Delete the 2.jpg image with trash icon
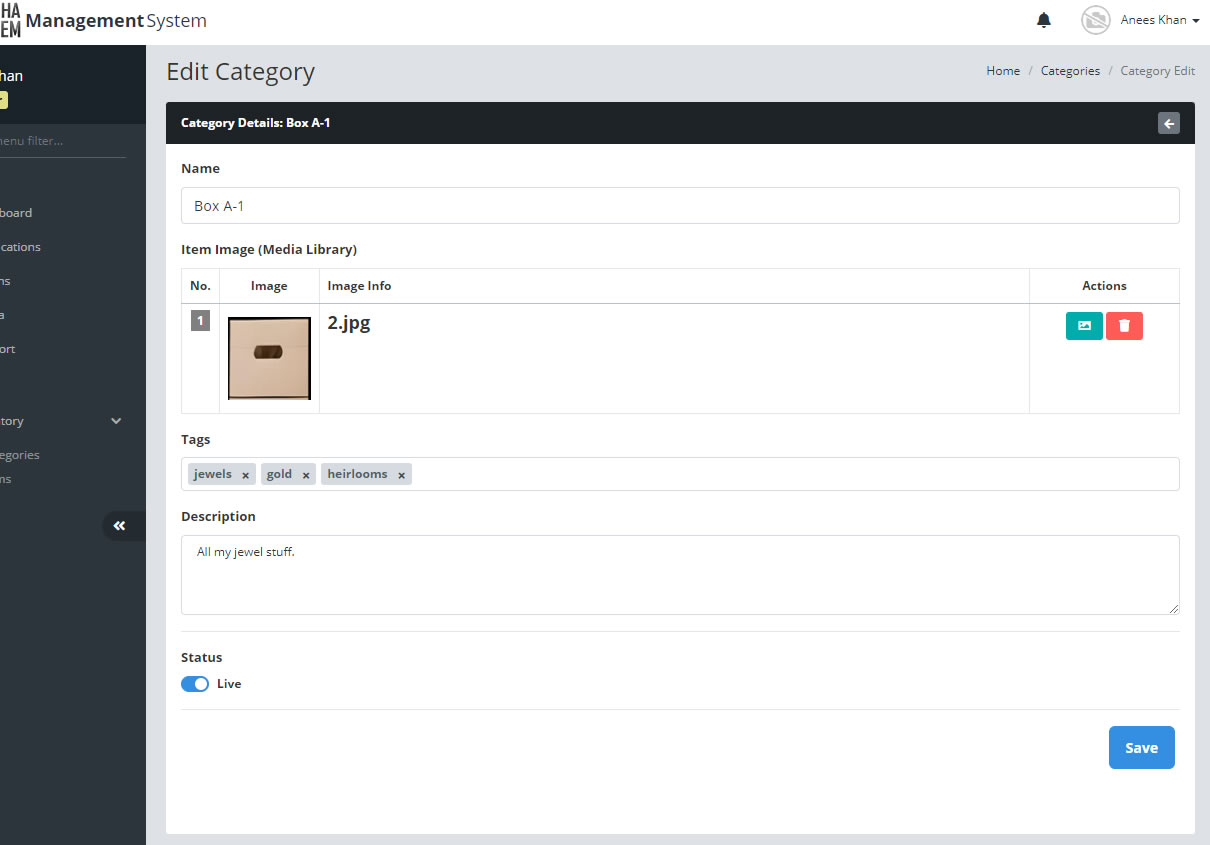This screenshot has width=1210, height=845. tap(1124, 326)
